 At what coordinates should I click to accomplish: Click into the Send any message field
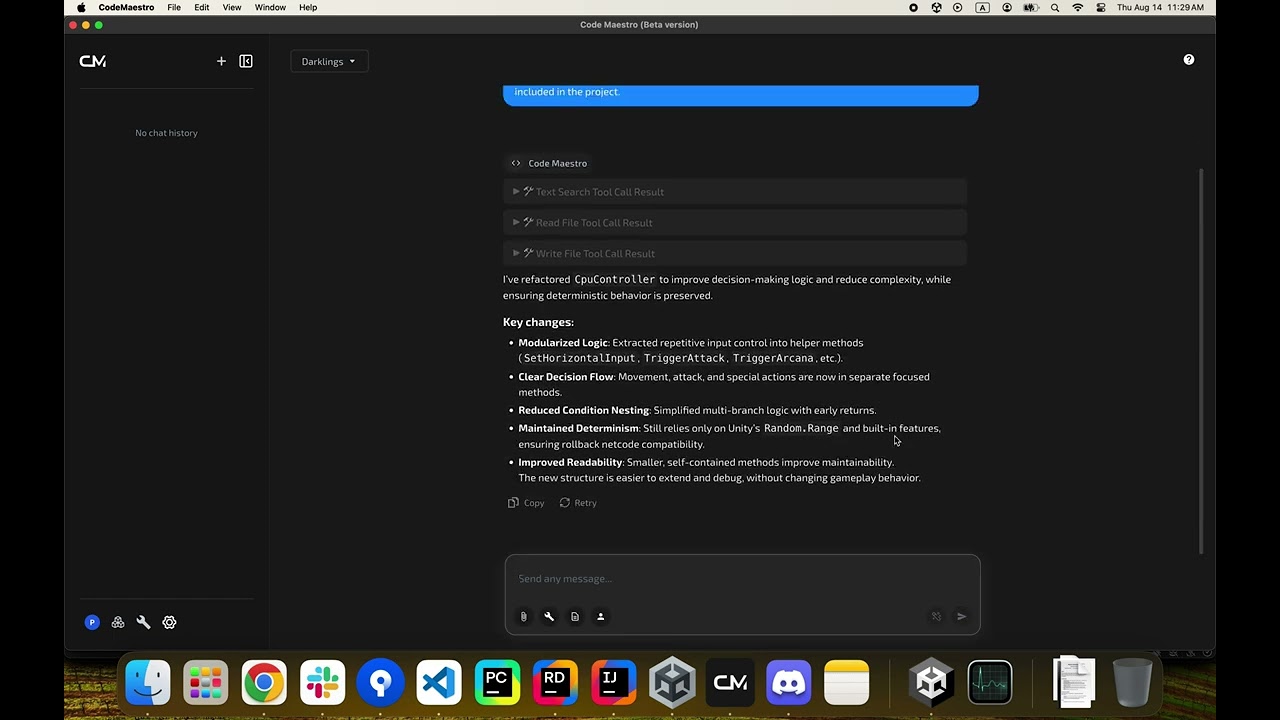(742, 579)
